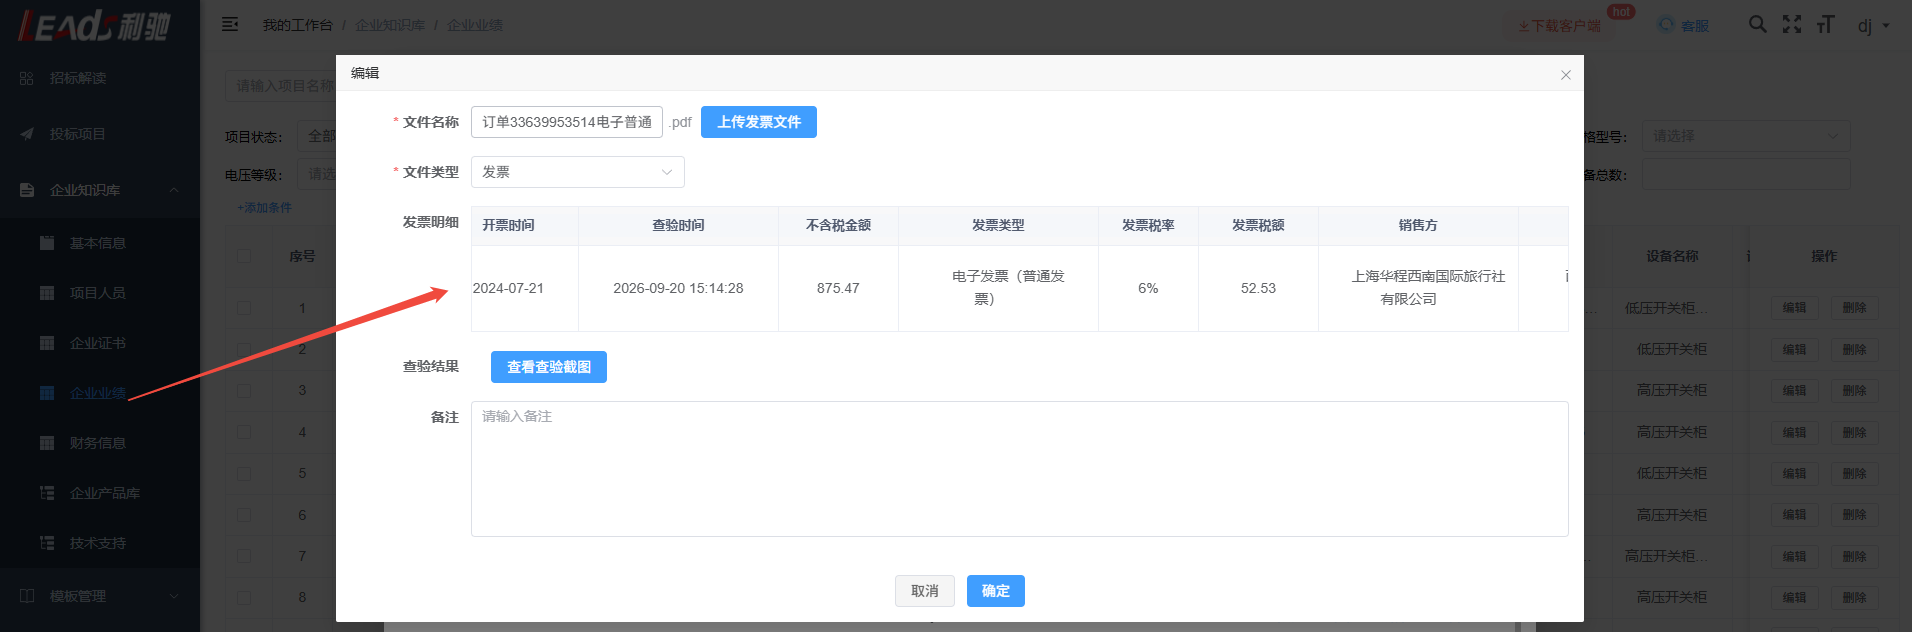
Task: Open the dj user account dropdown
Action: [x=1873, y=25]
